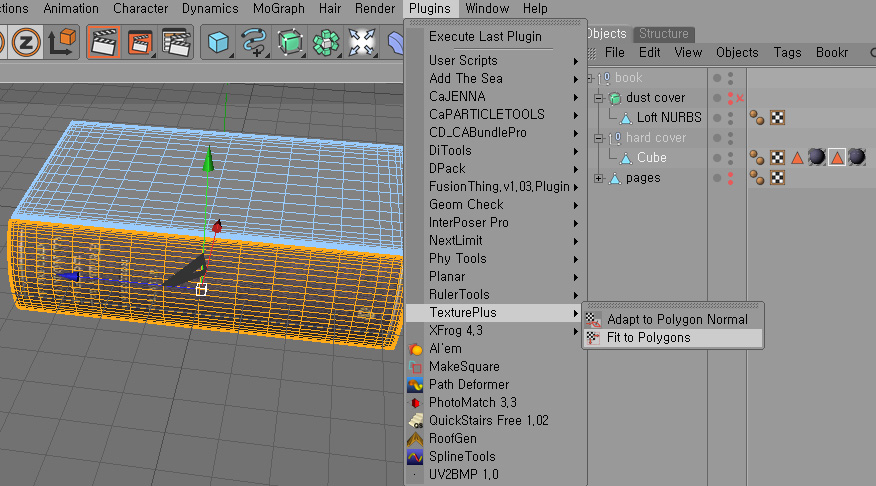Screen dimensions: 876x486
Task: Click the Phong tag on Cube row
Action: click(757, 158)
